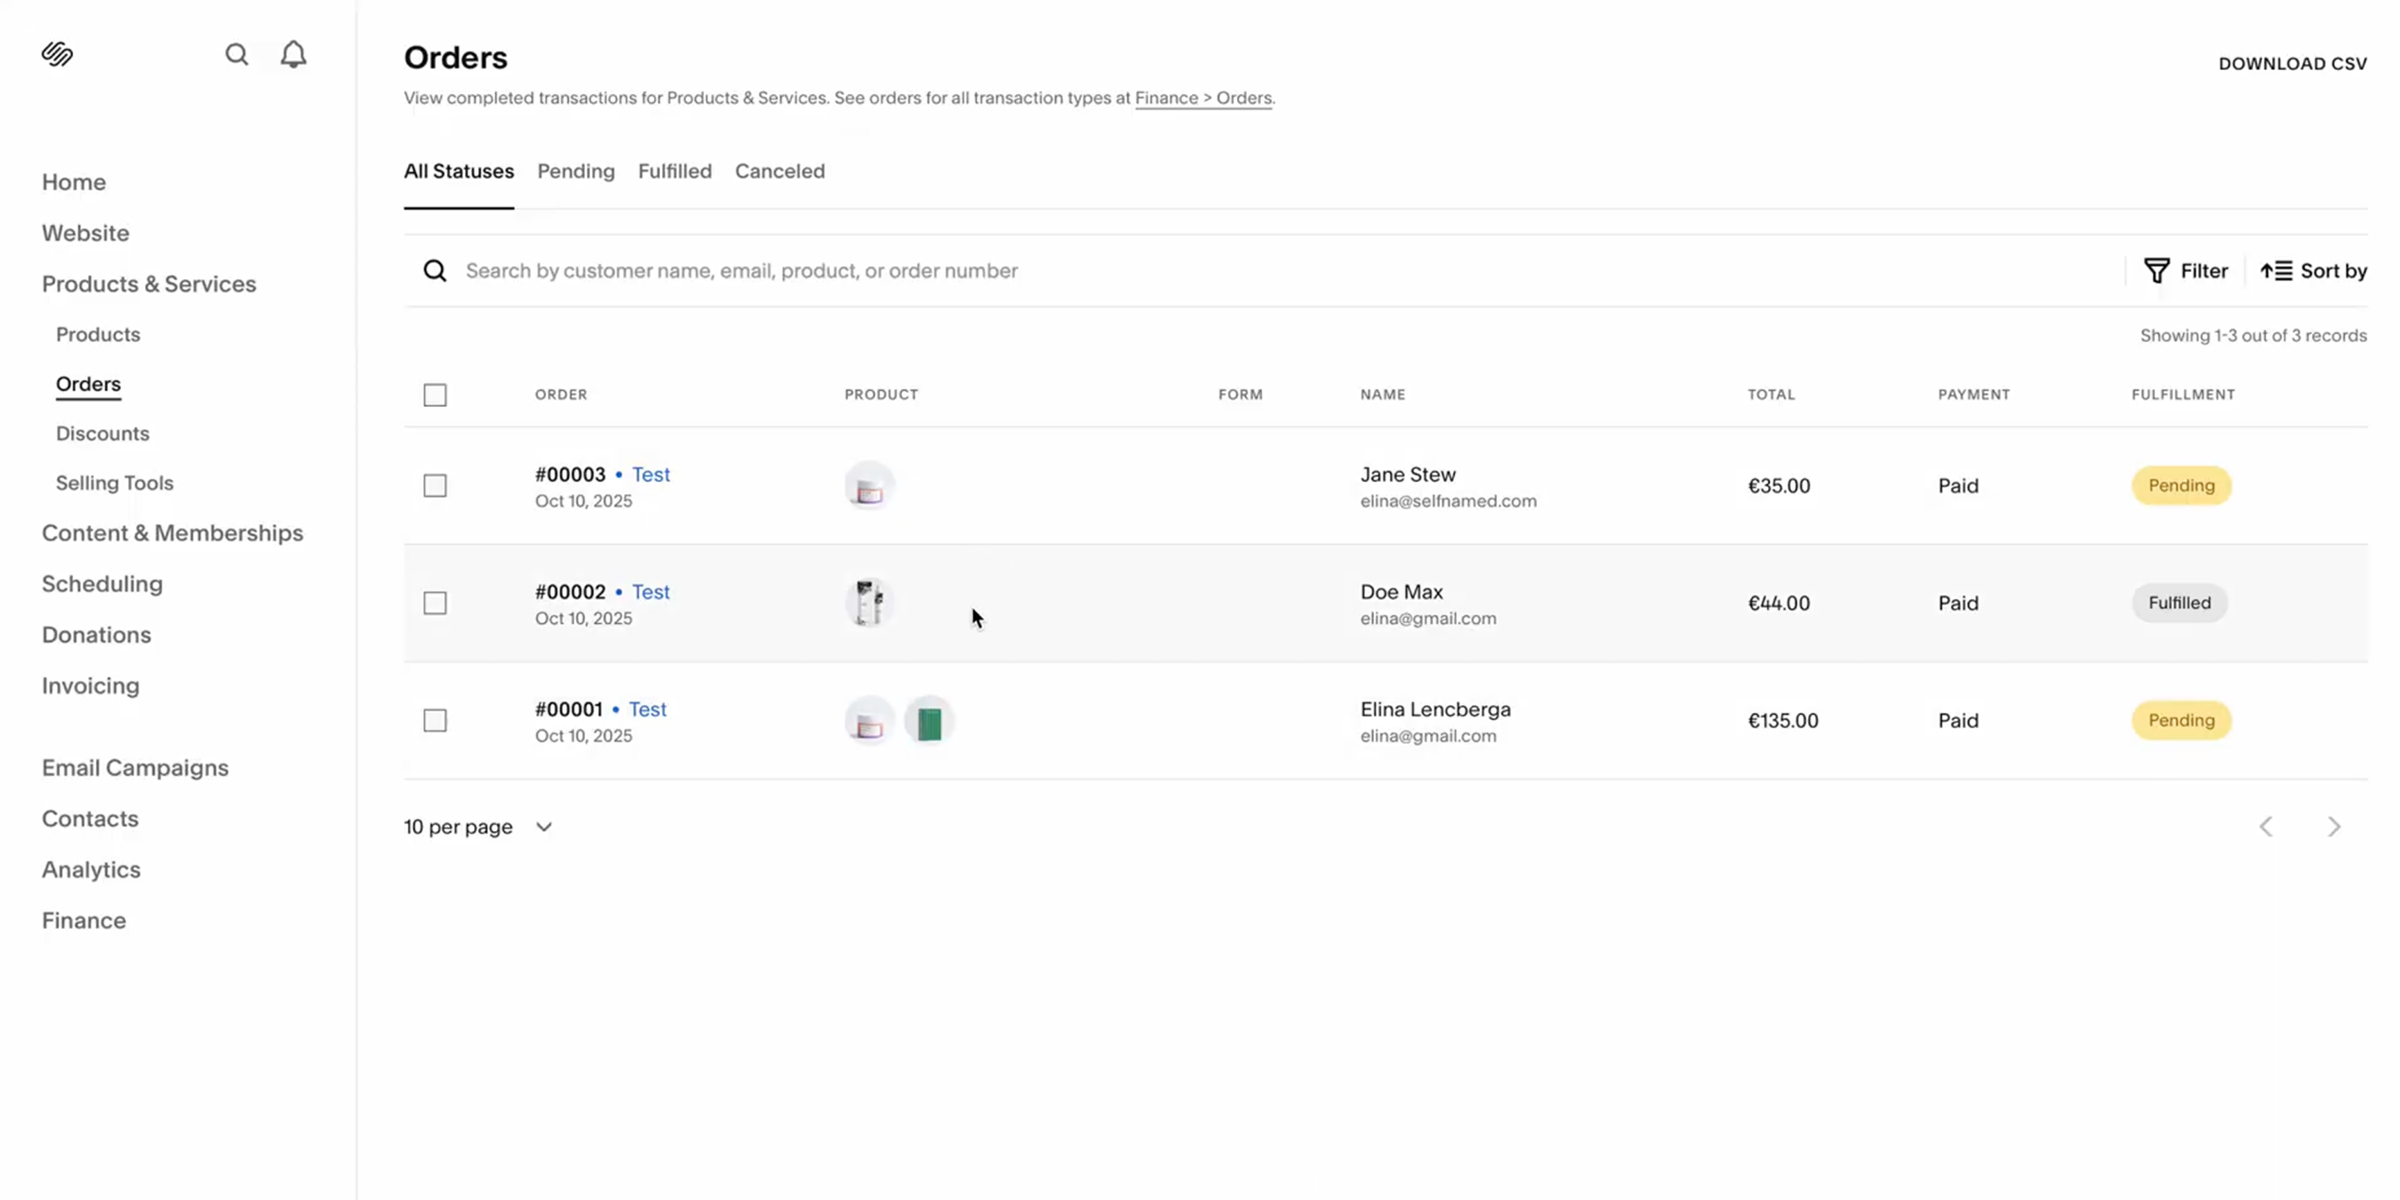Collapse Products & Services sidebar section
2400x1200 pixels.
pos(149,284)
